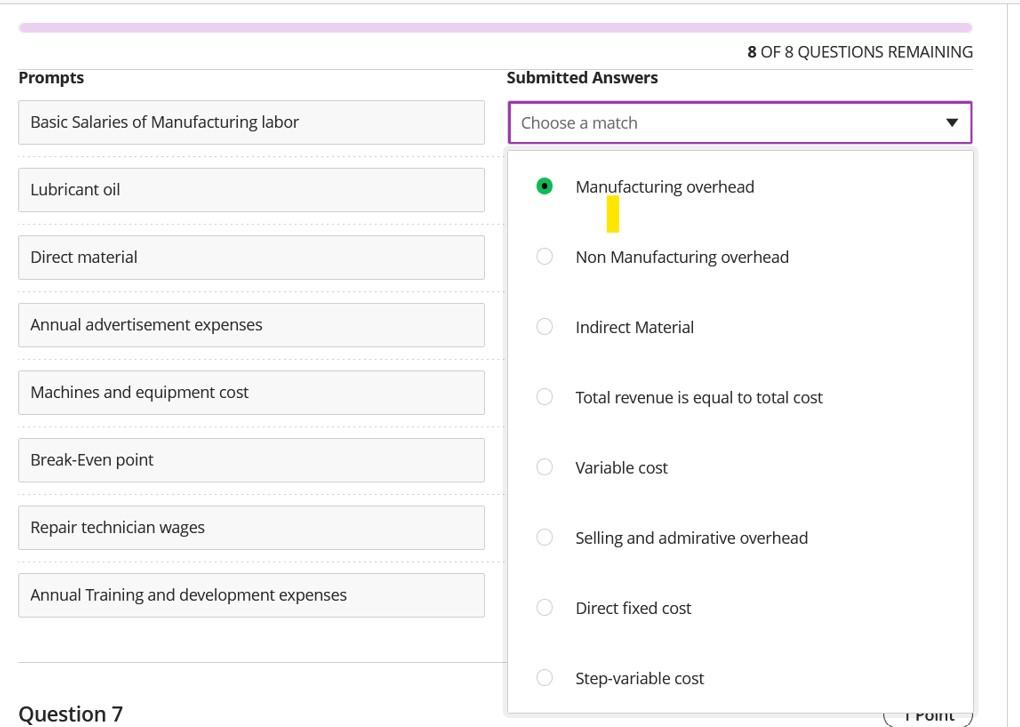The image size is (1020, 727).
Task: Select the Variable cost radio option
Action: pyautogui.click(x=544, y=467)
